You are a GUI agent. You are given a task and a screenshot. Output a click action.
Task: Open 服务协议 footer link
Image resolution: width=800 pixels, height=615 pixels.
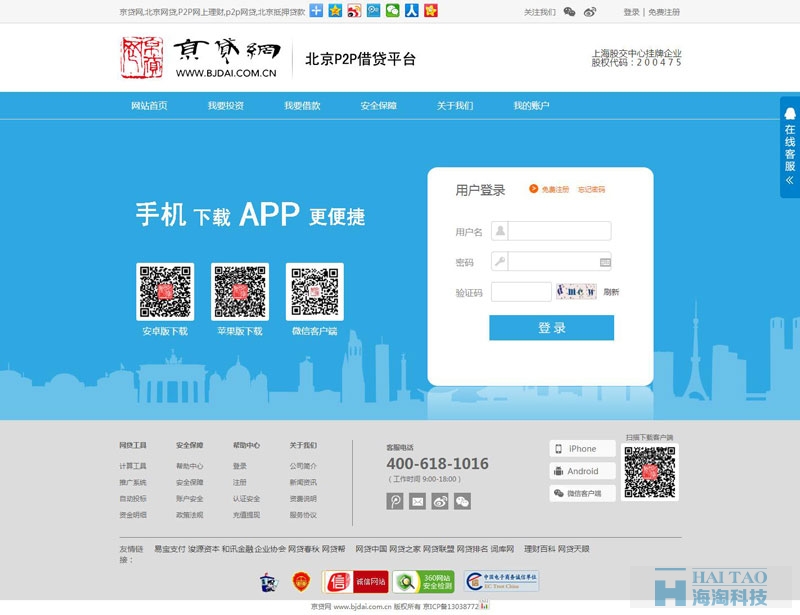coord(303,515)
